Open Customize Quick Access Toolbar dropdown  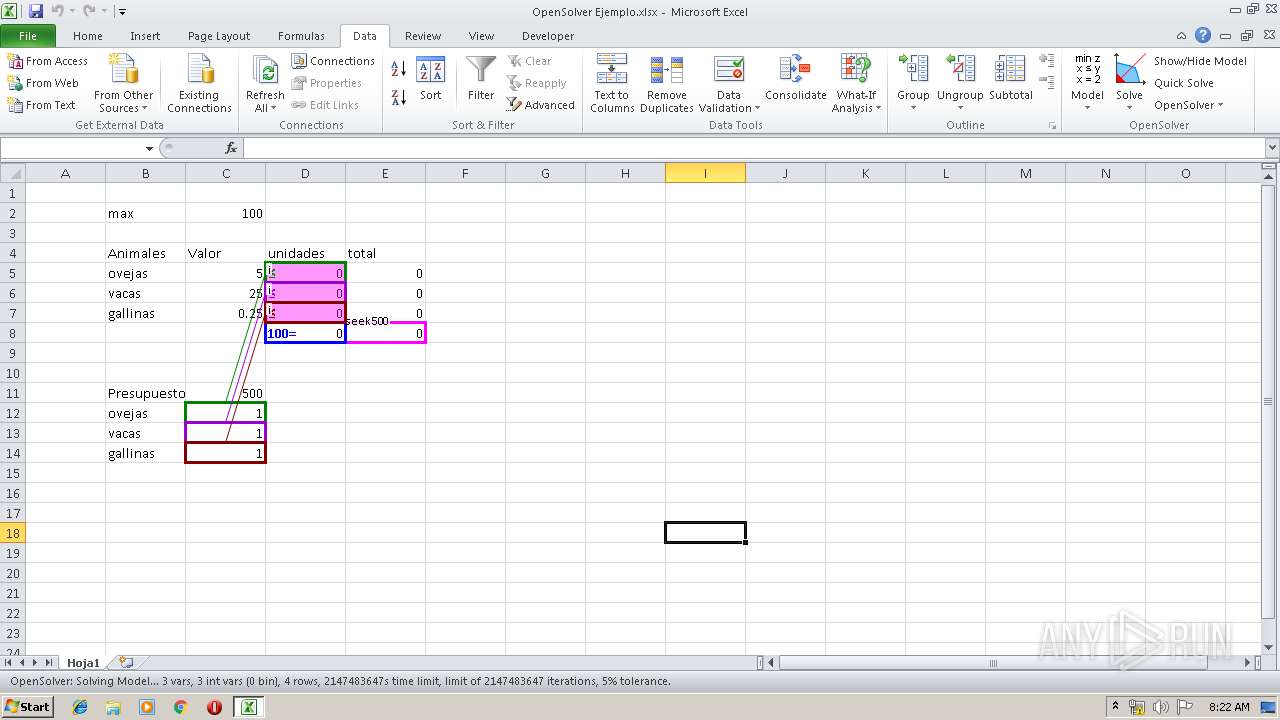coord(122,11)
